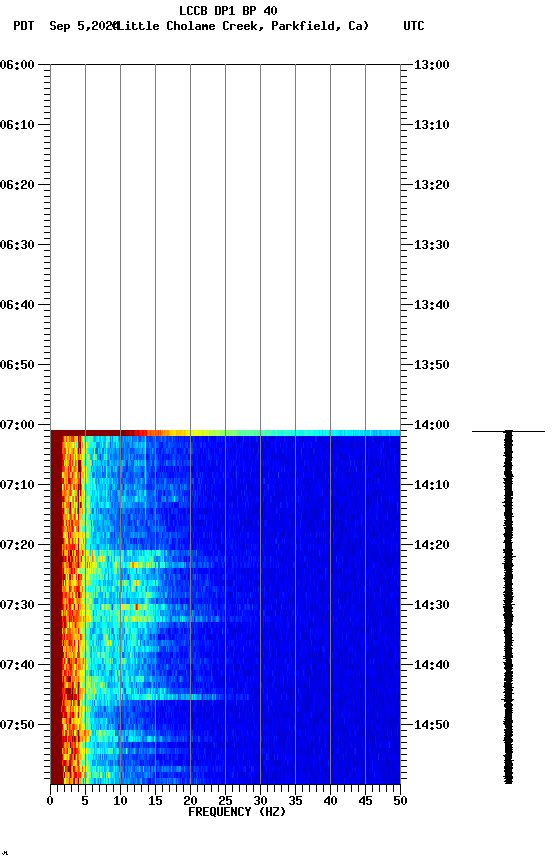Viewport: 552px width, 864px height.
Task: Click the title text 'LCCB DP1 BP 40'
Action: tap(228, 10)
